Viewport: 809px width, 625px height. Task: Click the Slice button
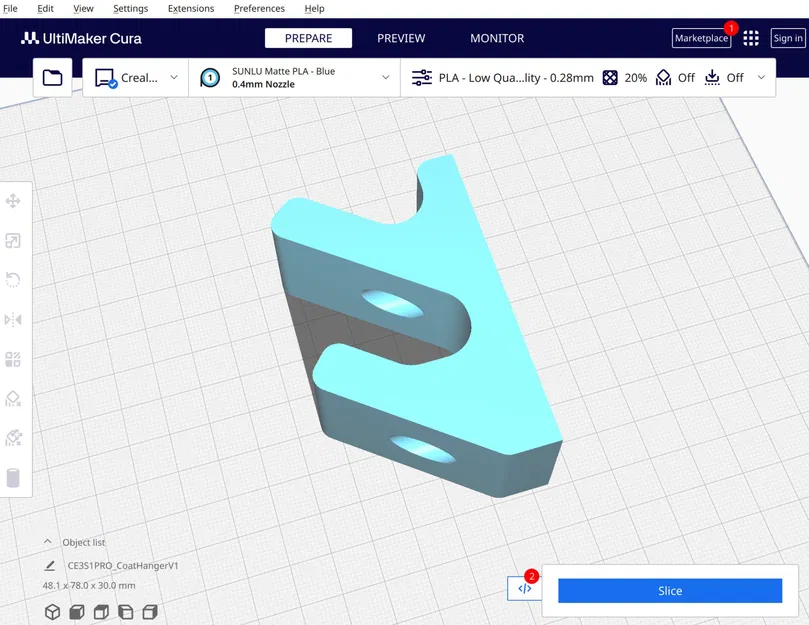670,590
